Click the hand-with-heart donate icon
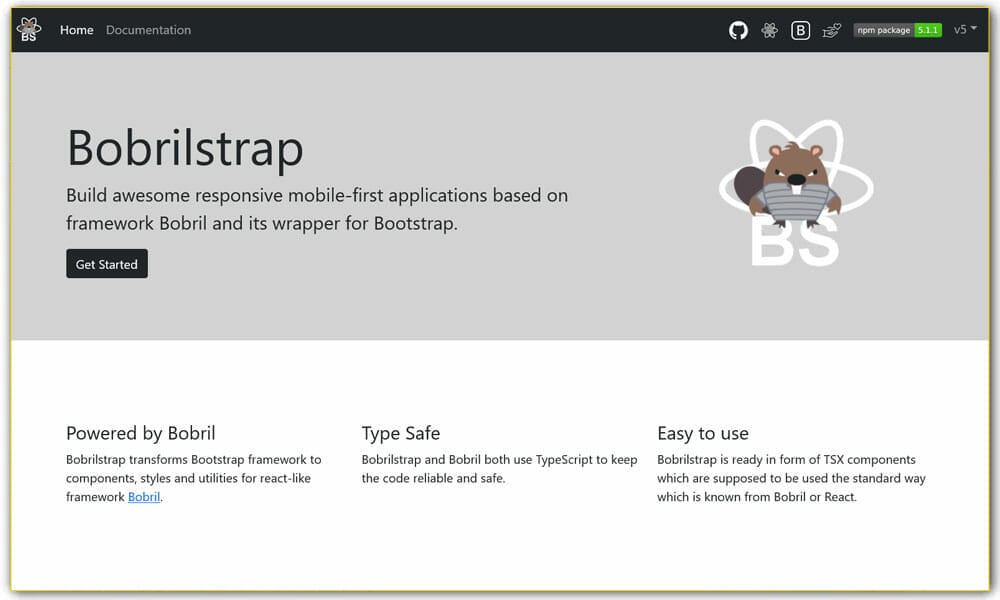This screenshot has width=1000, height=600. pyautogui.click(x=831, y=30)
